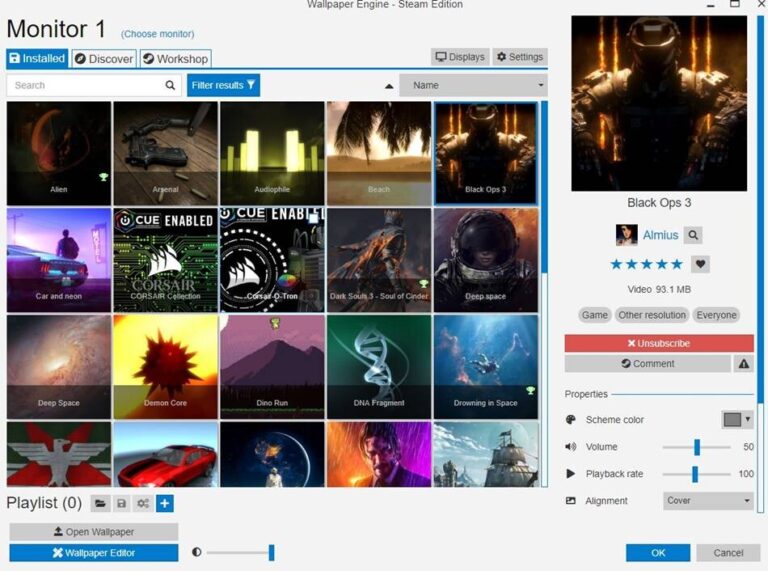Toggle the Game tag filter

pos(594,315)
